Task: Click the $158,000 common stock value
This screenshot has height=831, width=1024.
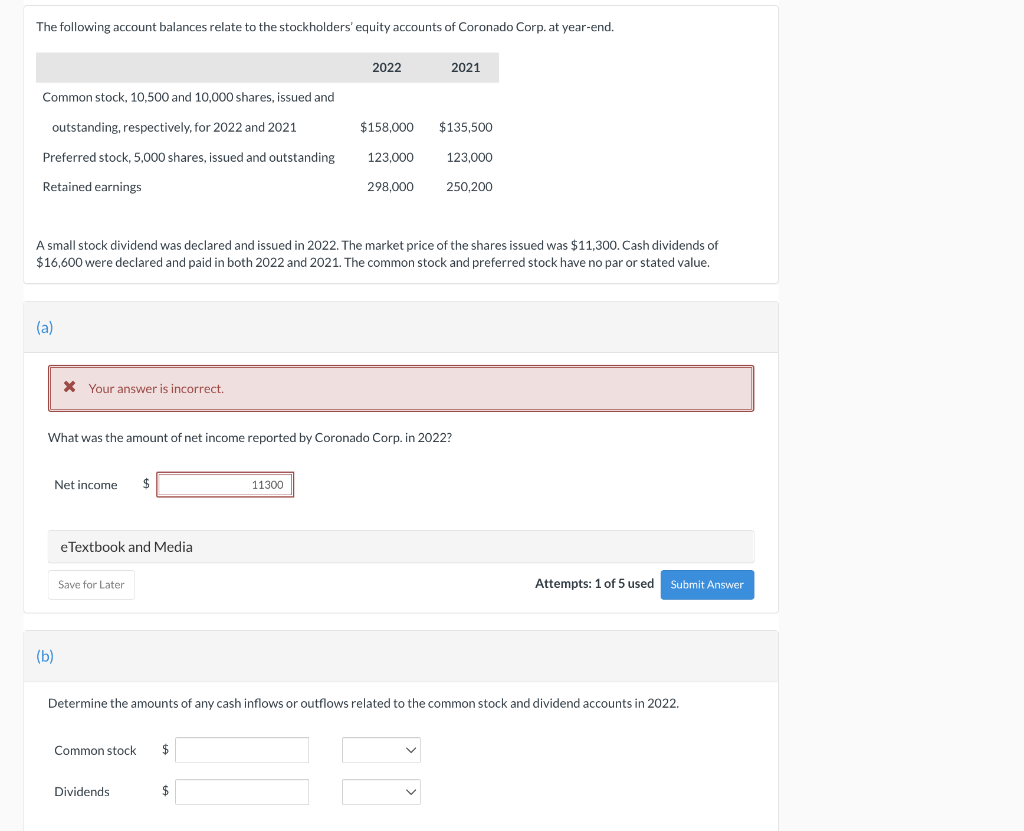Action: point(387,127)
